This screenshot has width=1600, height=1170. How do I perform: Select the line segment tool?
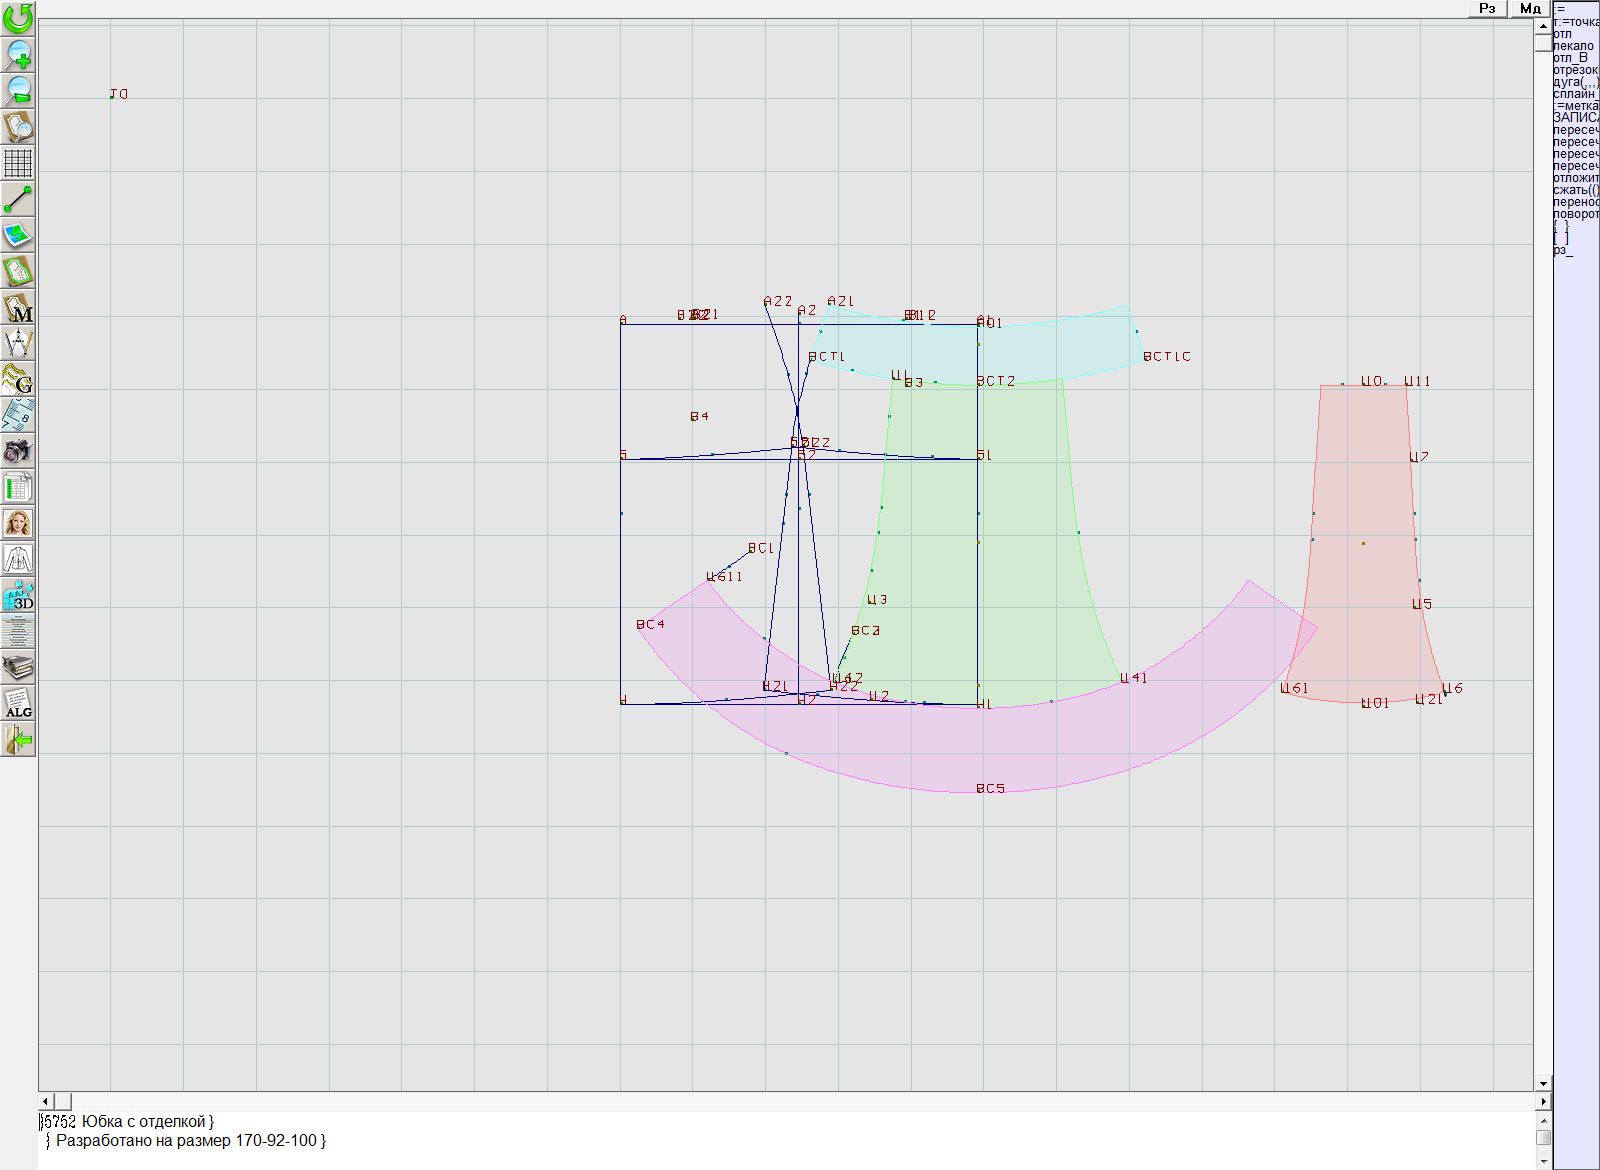(18, 199)
